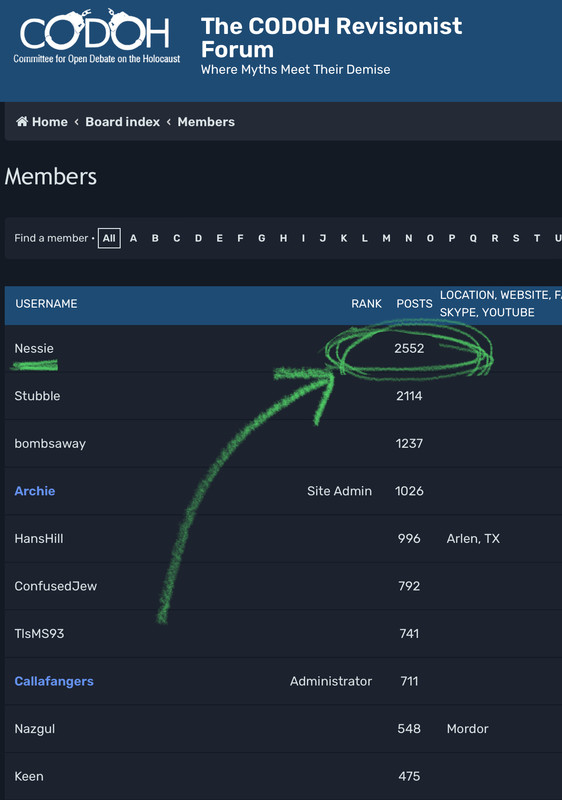
Task: Open ConfusedJew's member profile
Action: point(56,586)
